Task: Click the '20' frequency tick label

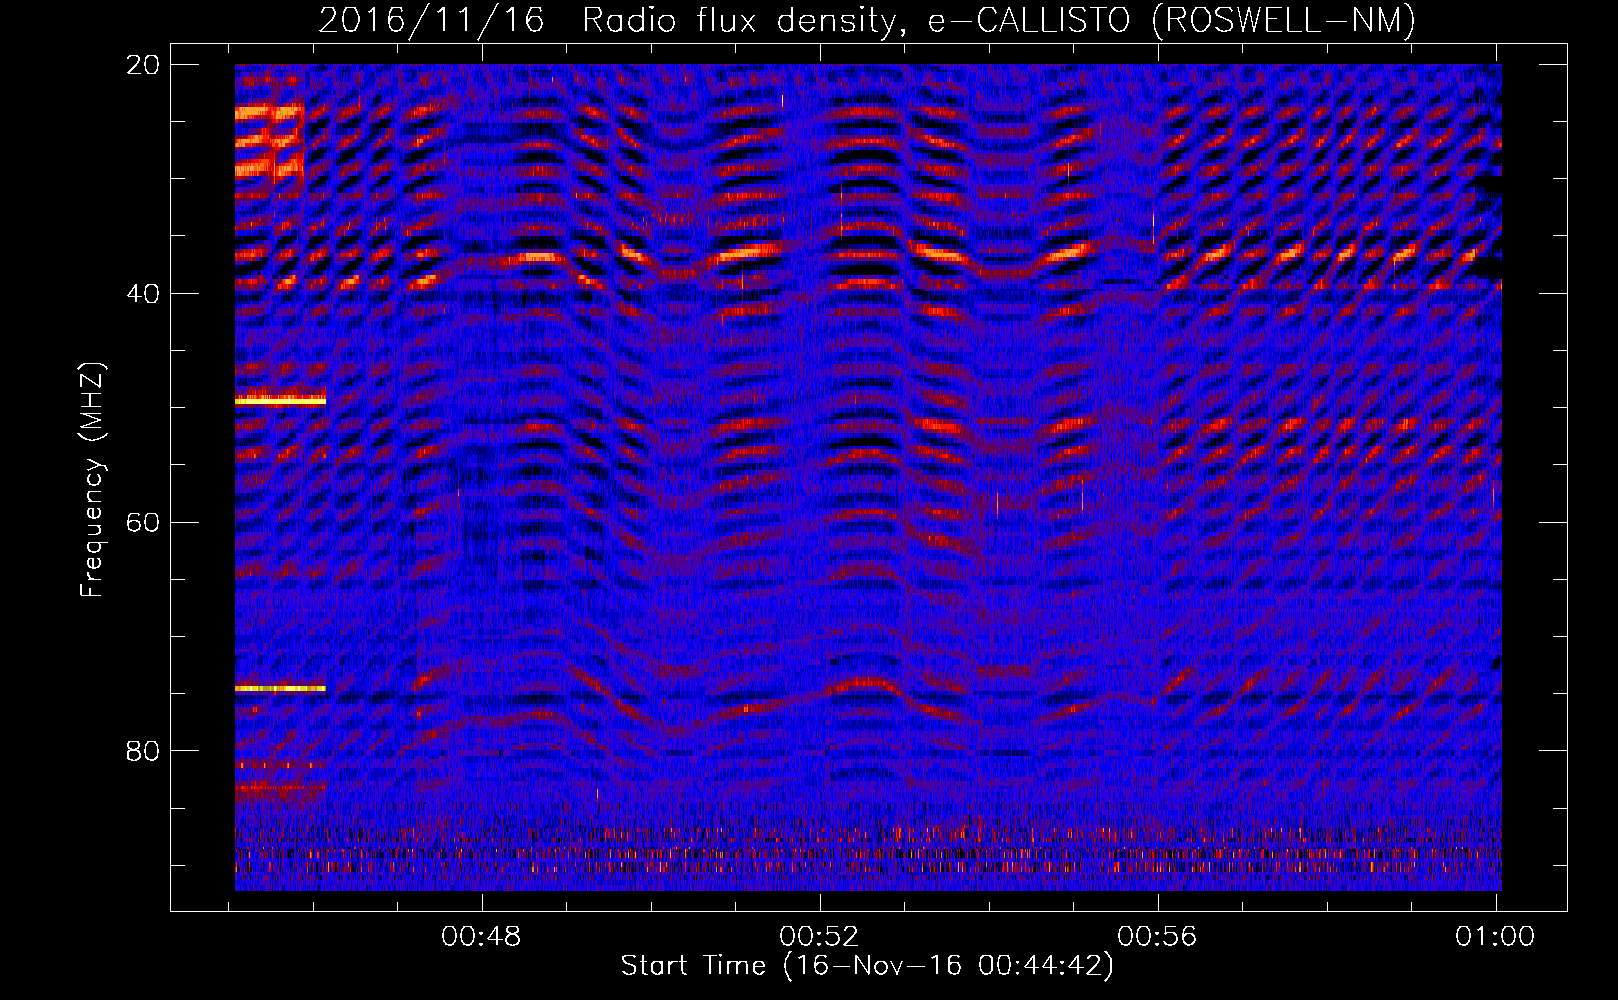Action: click(143, 65)
